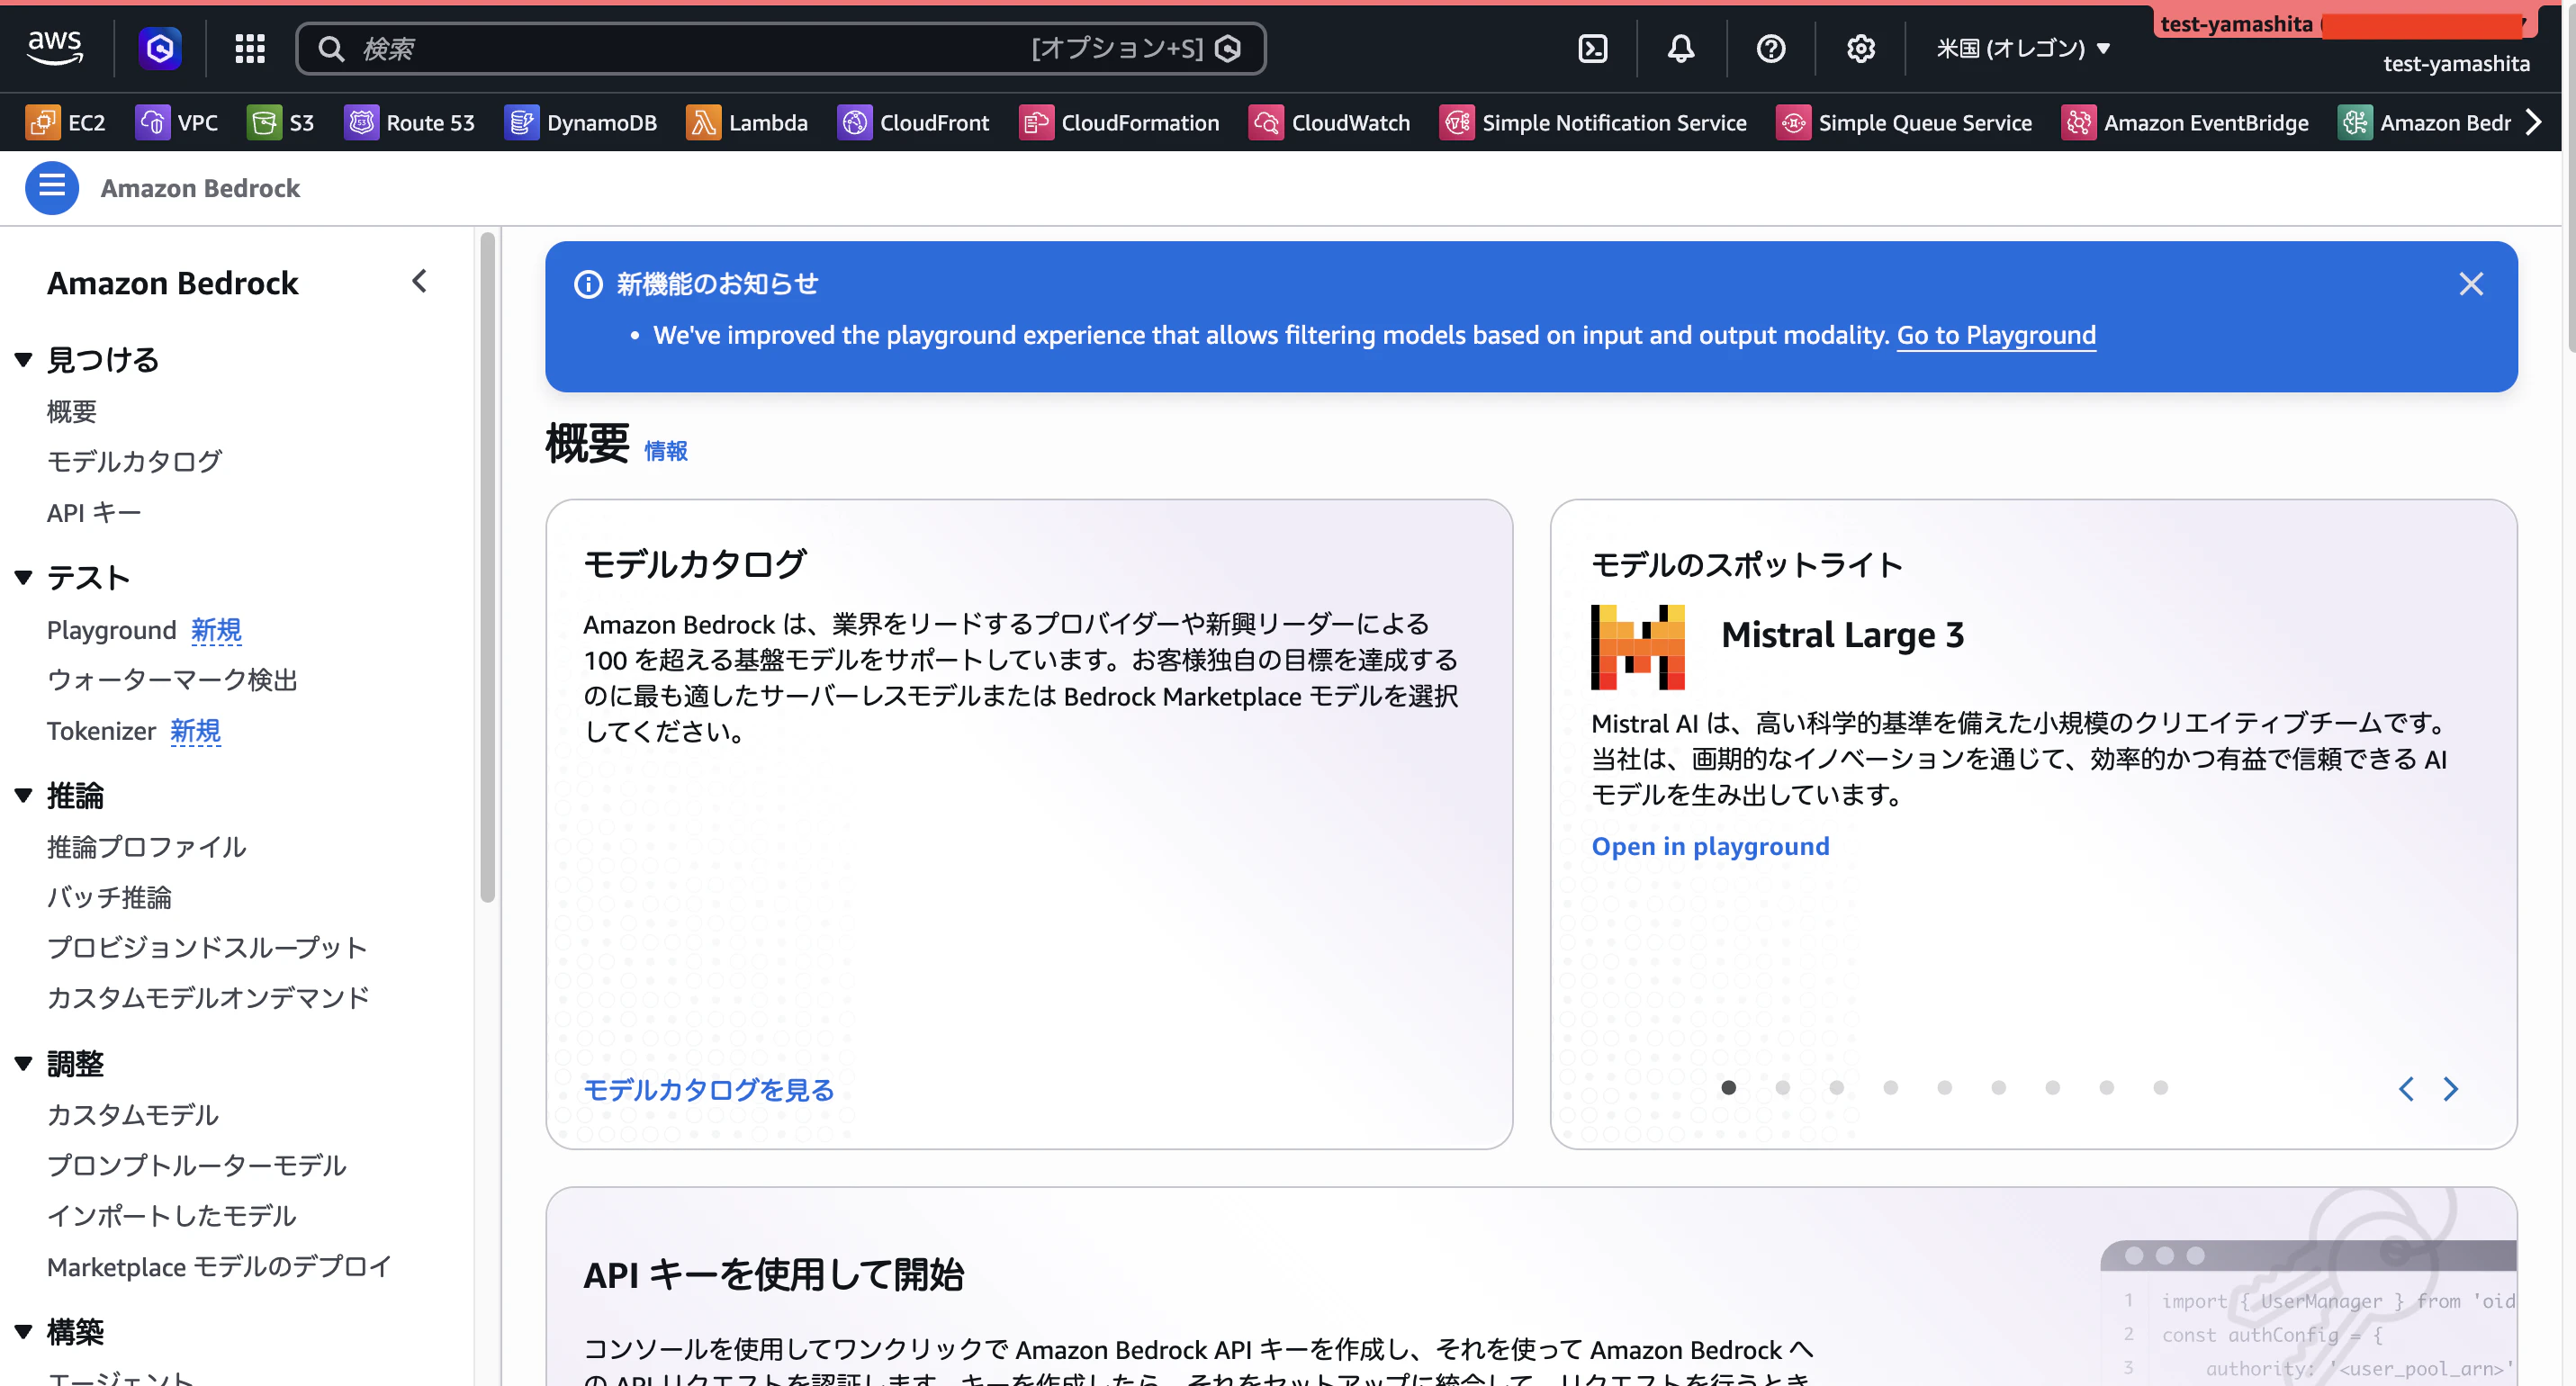Select the second spotlight carousel dot

point(1782,1087)
